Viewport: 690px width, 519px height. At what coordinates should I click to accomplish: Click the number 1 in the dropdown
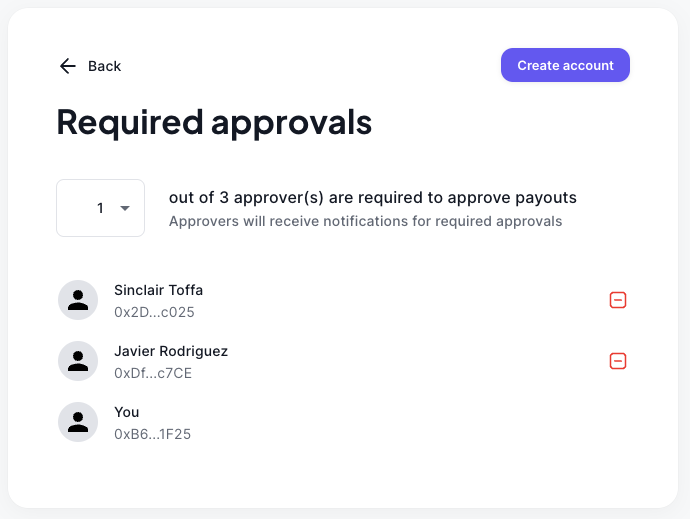point(100,208)
